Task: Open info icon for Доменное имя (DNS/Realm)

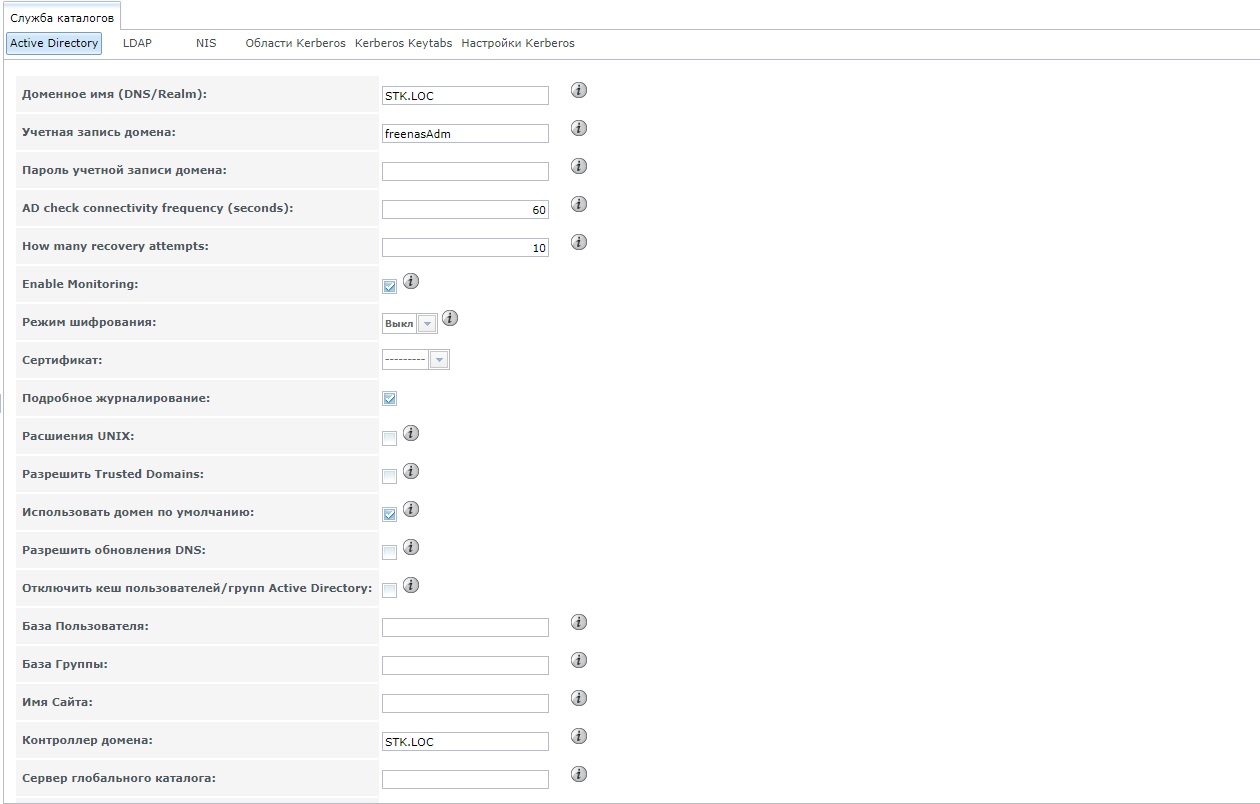Action: coord(579,90)
